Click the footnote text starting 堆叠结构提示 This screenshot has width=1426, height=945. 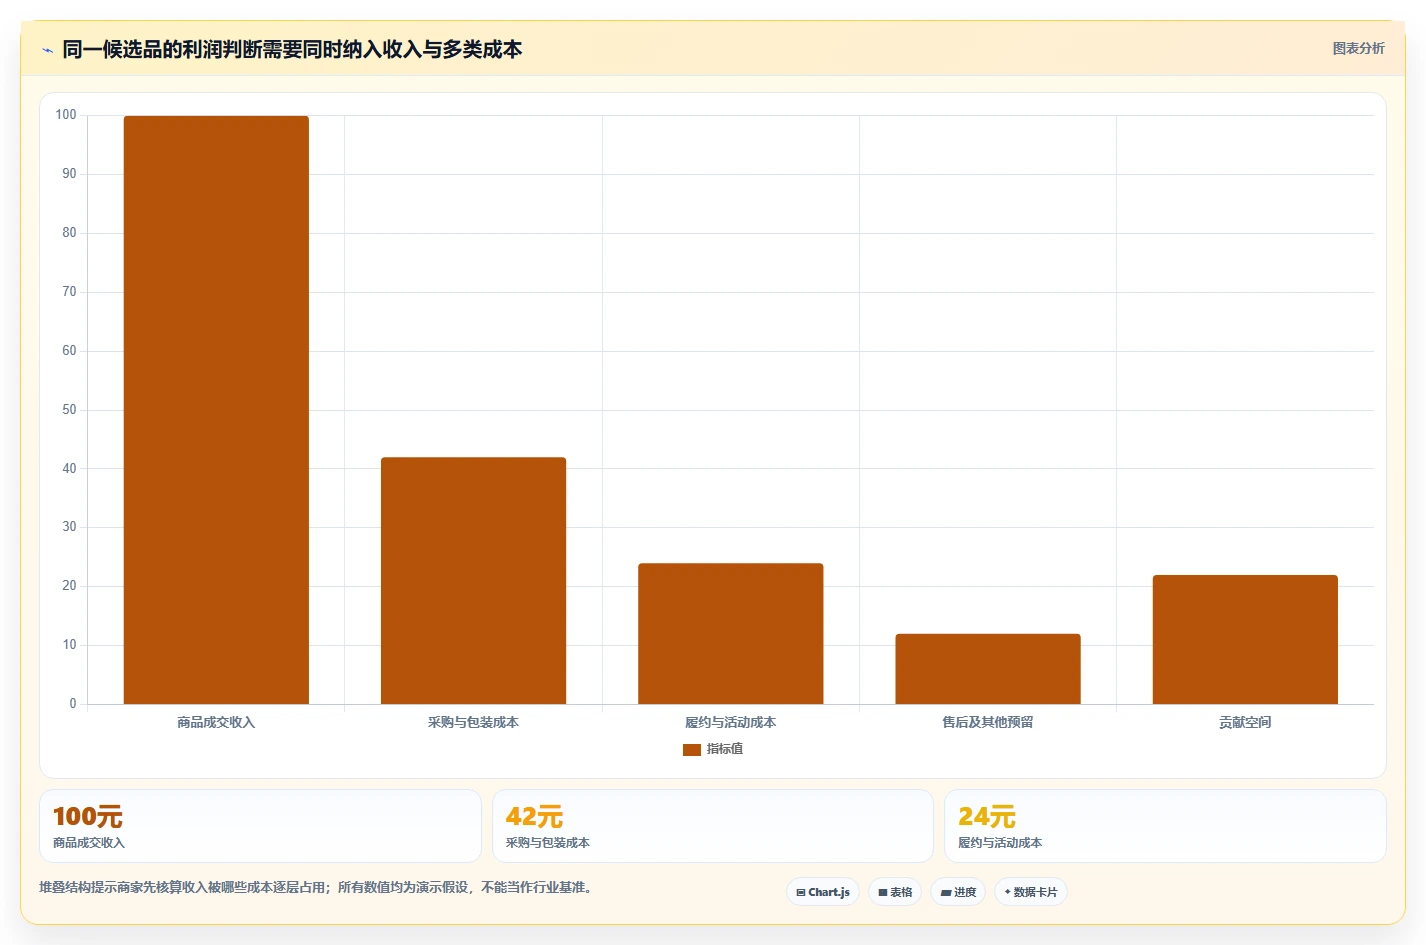click(x=318, y=887)
